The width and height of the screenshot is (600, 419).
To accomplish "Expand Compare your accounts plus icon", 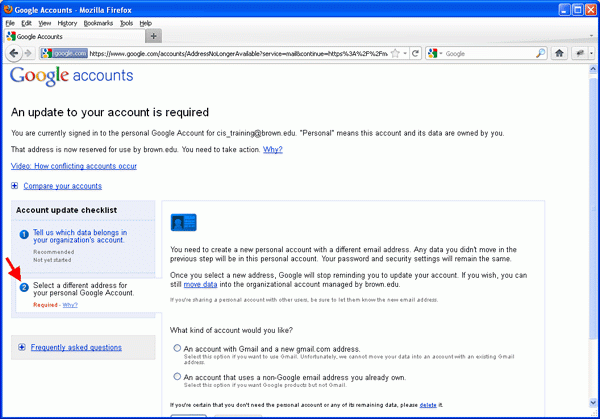I will click(15, 186).
